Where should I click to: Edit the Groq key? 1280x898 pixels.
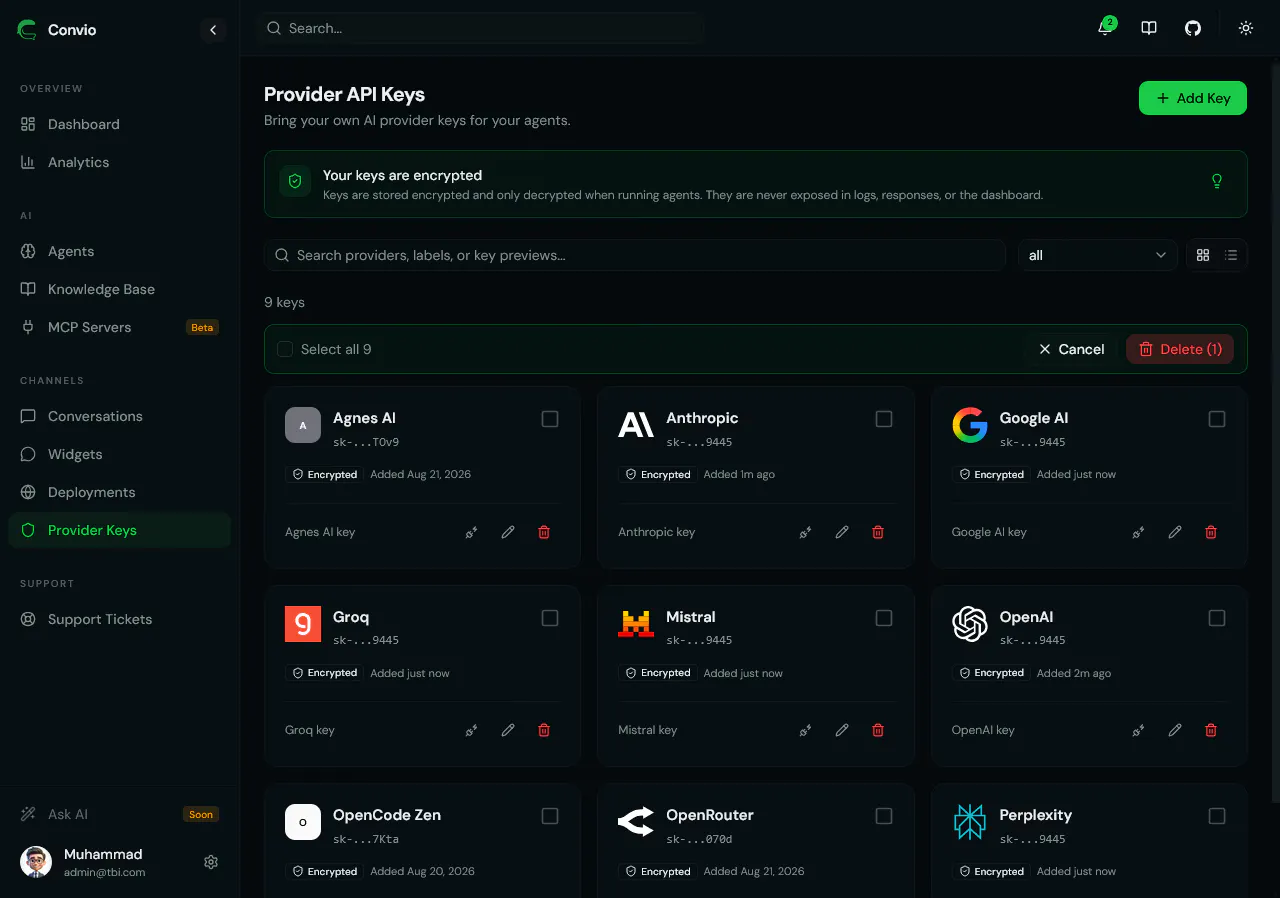508,730
